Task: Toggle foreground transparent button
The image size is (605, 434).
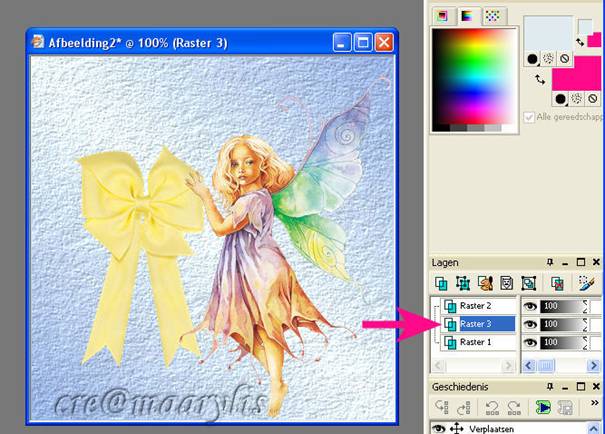Action: click(x=564, y=59)
